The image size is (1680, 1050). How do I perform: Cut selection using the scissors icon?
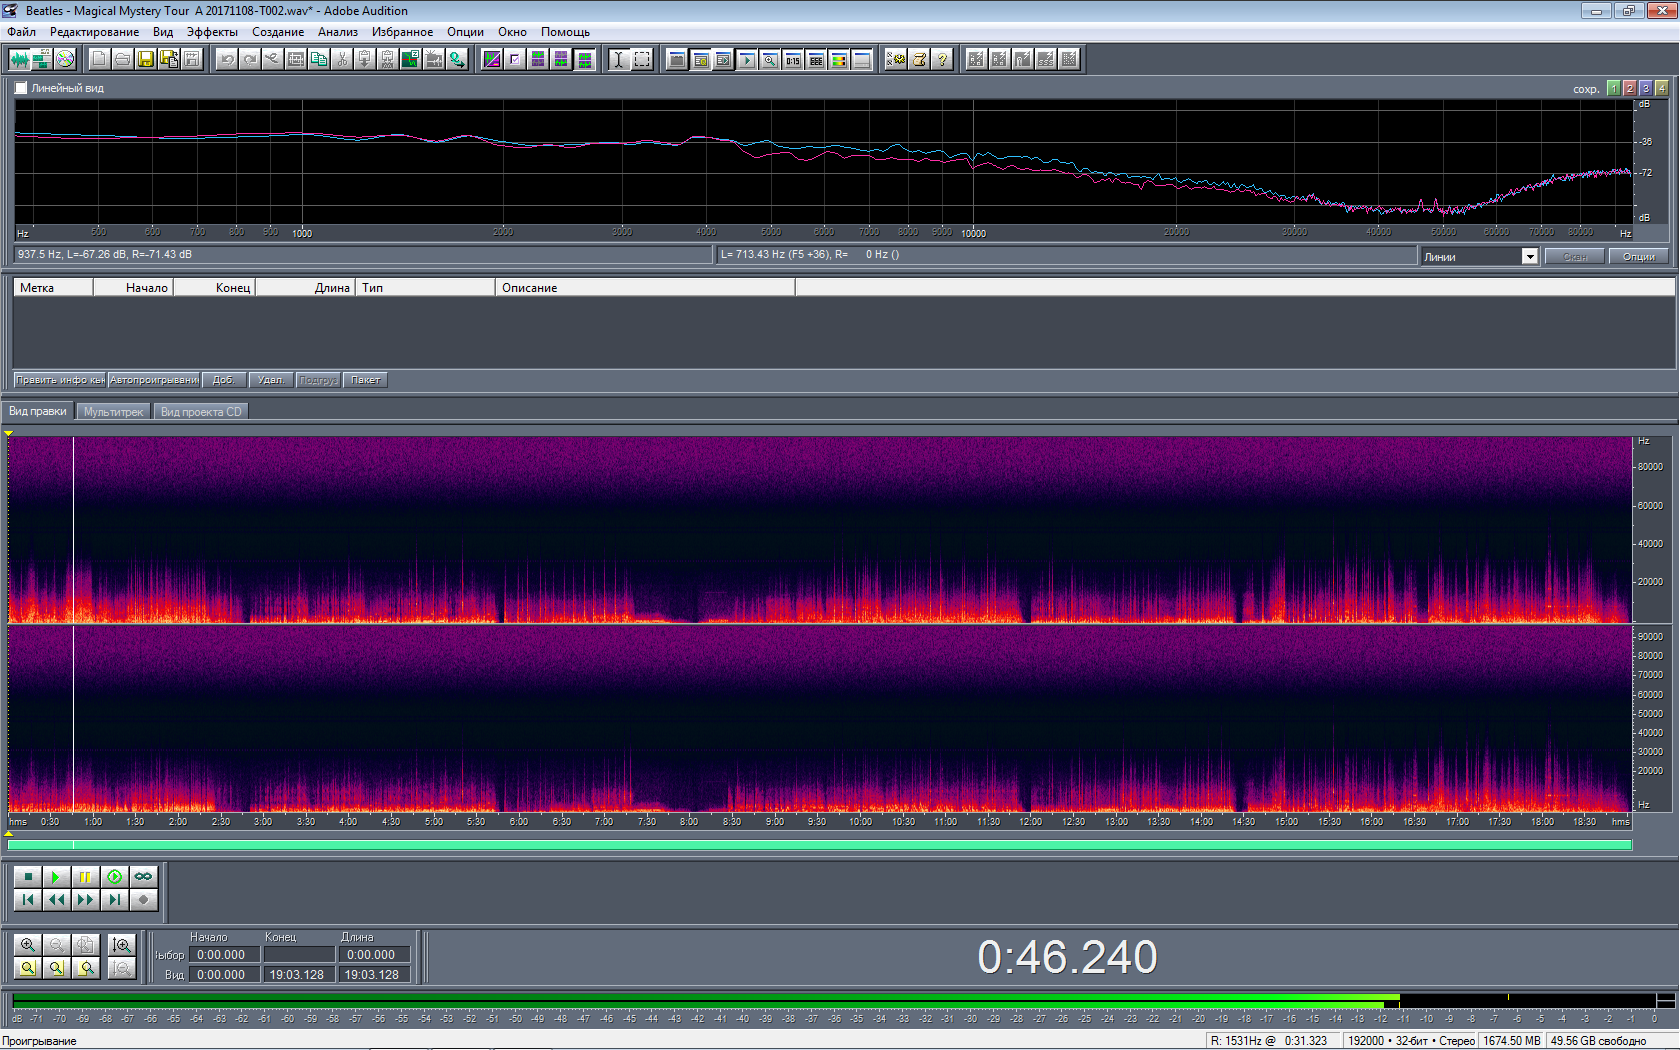(342, 59)
